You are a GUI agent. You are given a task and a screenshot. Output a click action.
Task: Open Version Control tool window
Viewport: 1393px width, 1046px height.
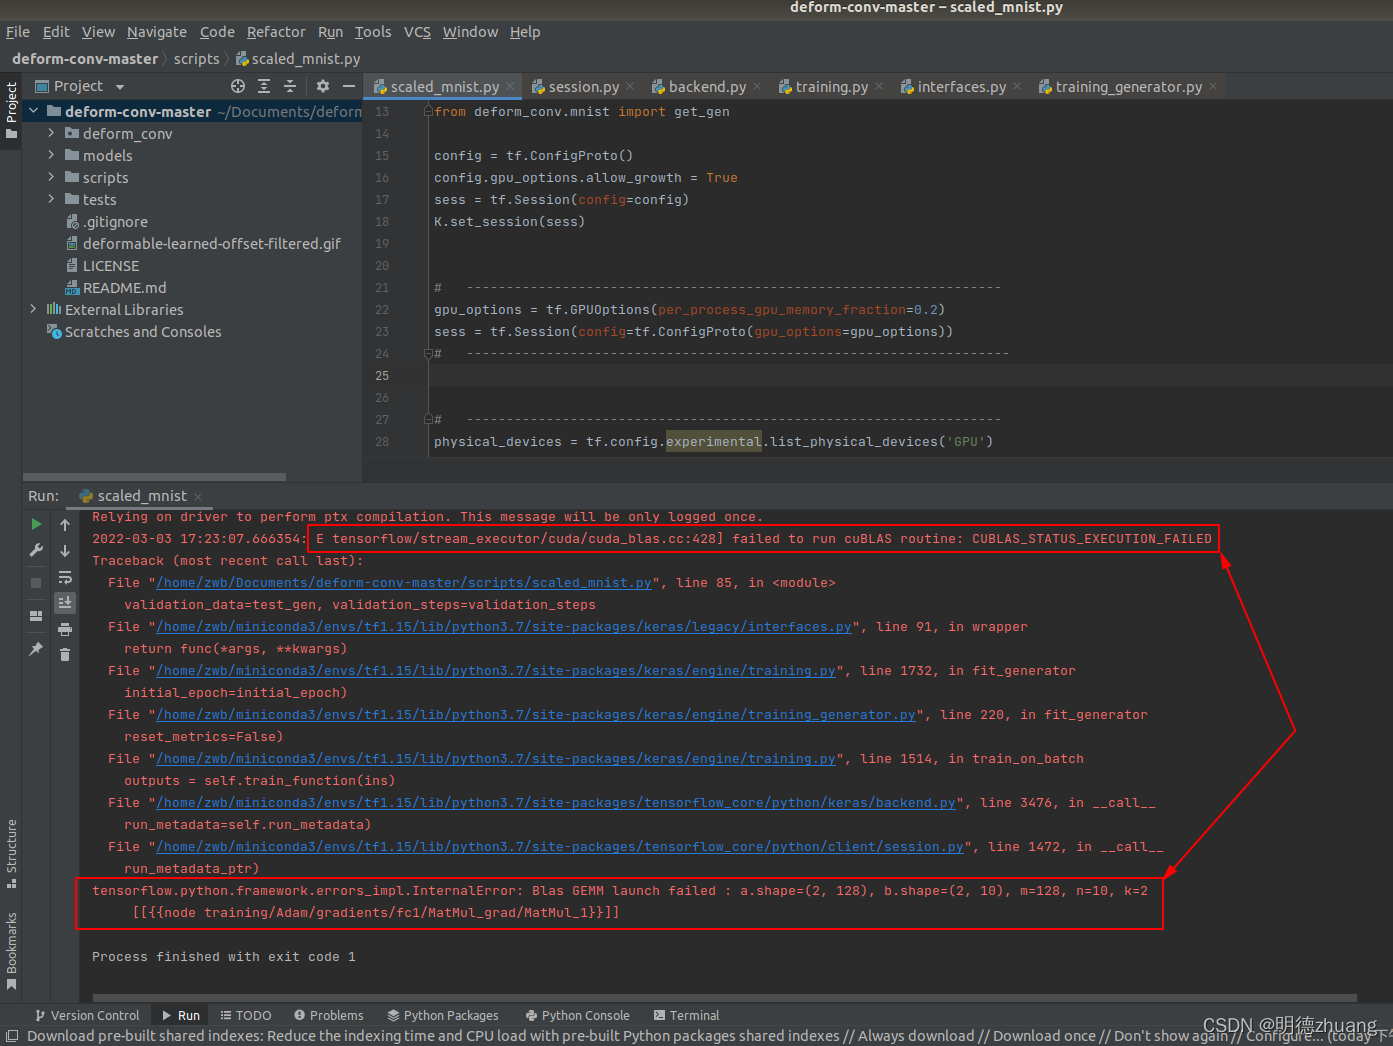(87, 1015)
